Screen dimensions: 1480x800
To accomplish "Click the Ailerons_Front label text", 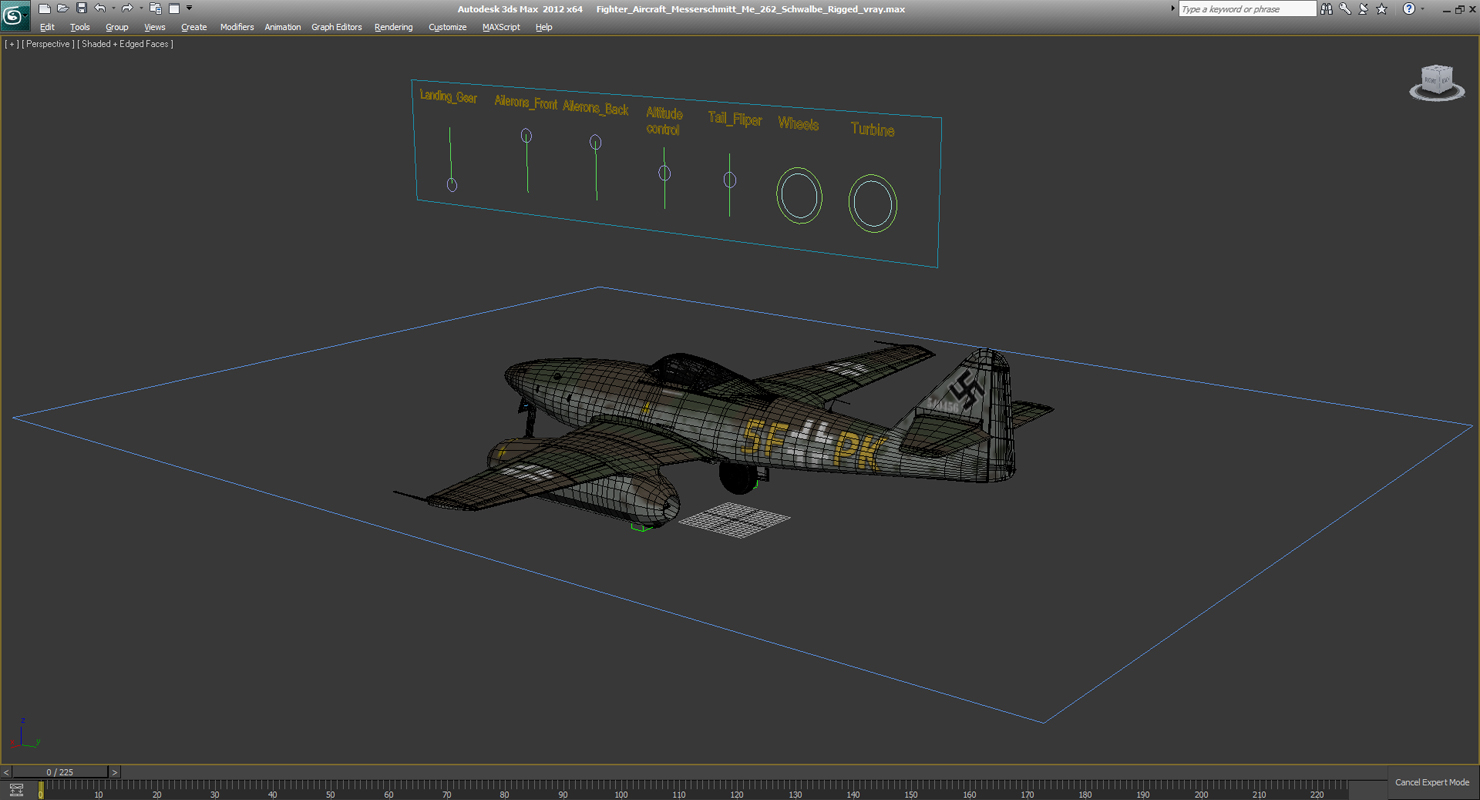I will (526, 103).
